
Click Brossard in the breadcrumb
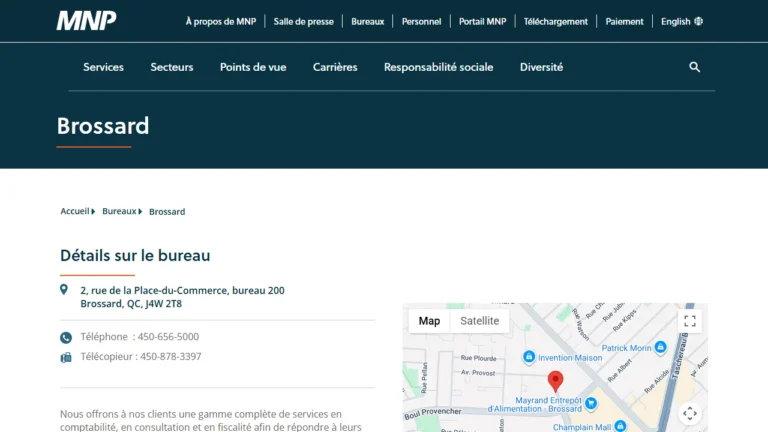click(x=167, y=212)
